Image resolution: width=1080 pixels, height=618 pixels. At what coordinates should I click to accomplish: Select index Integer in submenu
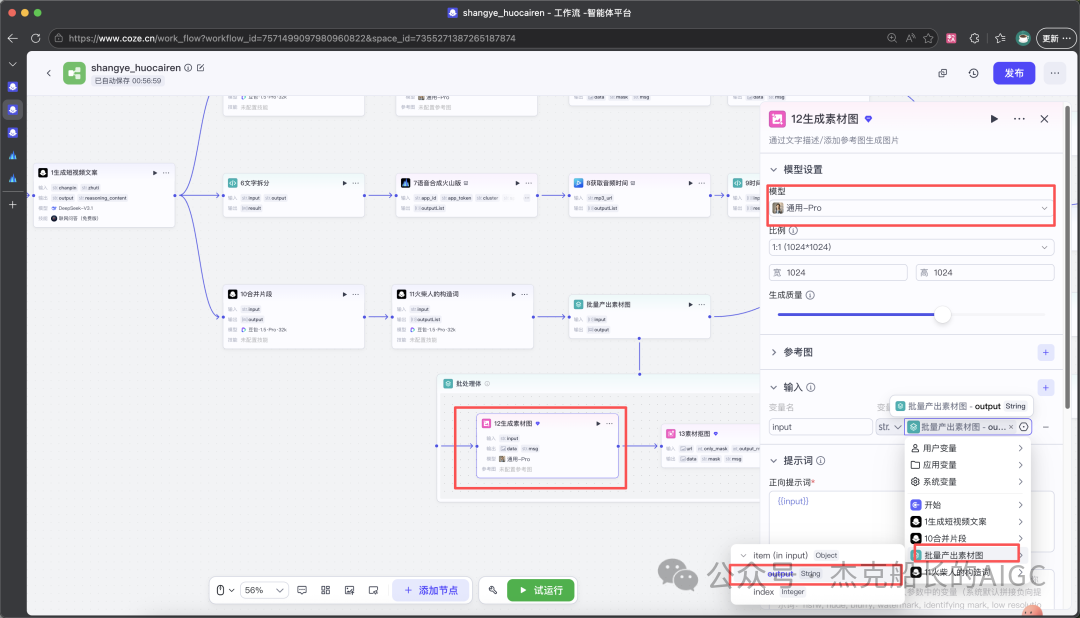tap(816, 592)
